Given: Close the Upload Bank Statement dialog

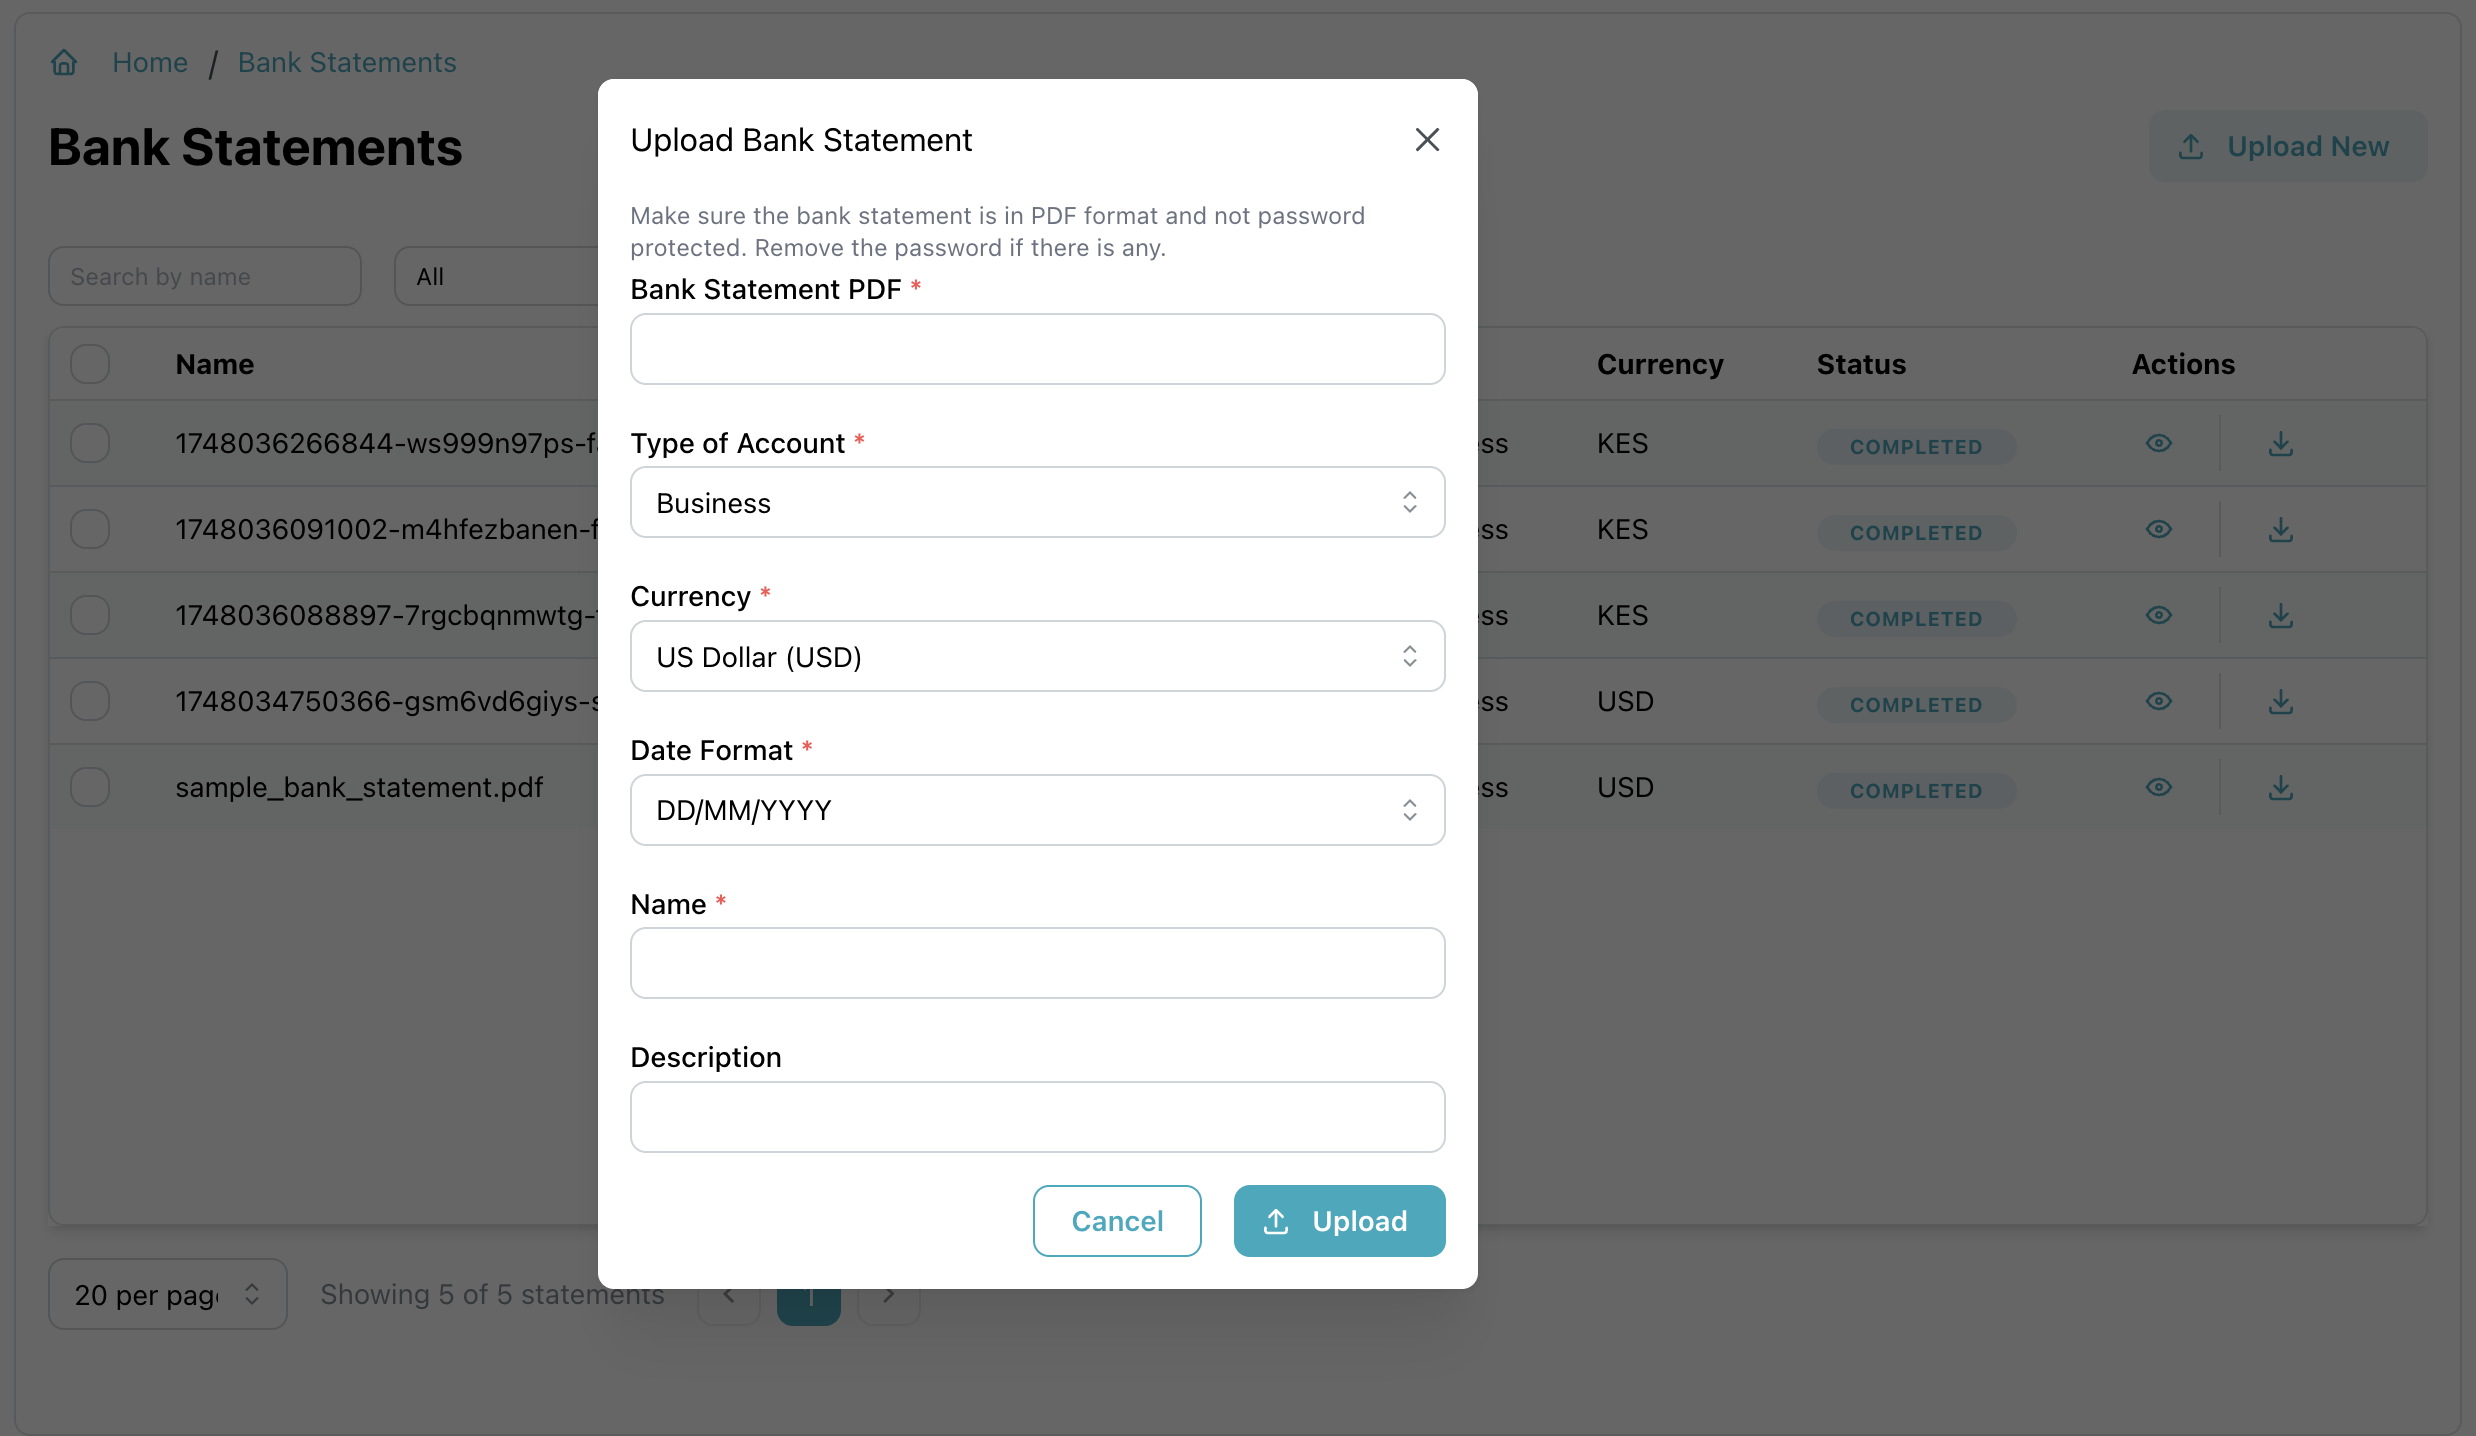Looking at the screenshot, I should (x=1425, y=139).
